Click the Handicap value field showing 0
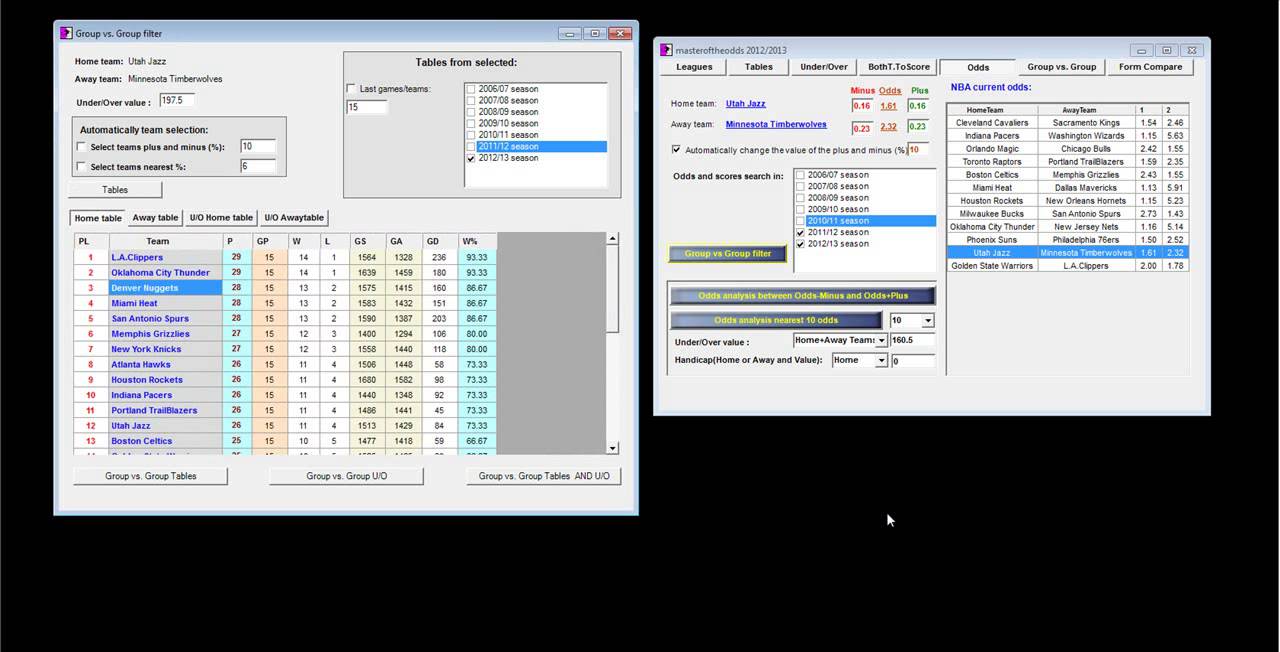1280x652 pixels. click(x=912, y=361)
